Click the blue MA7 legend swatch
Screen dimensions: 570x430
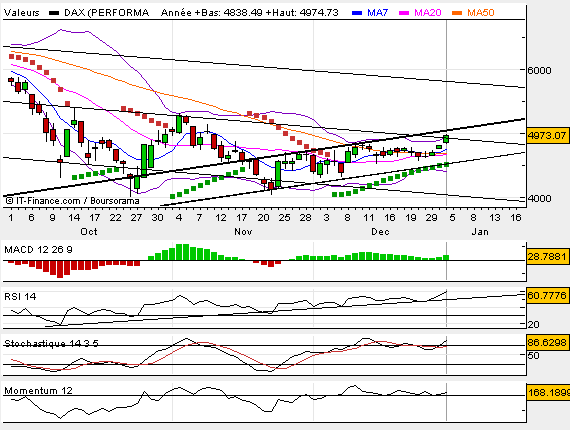[x=357, y=13]
